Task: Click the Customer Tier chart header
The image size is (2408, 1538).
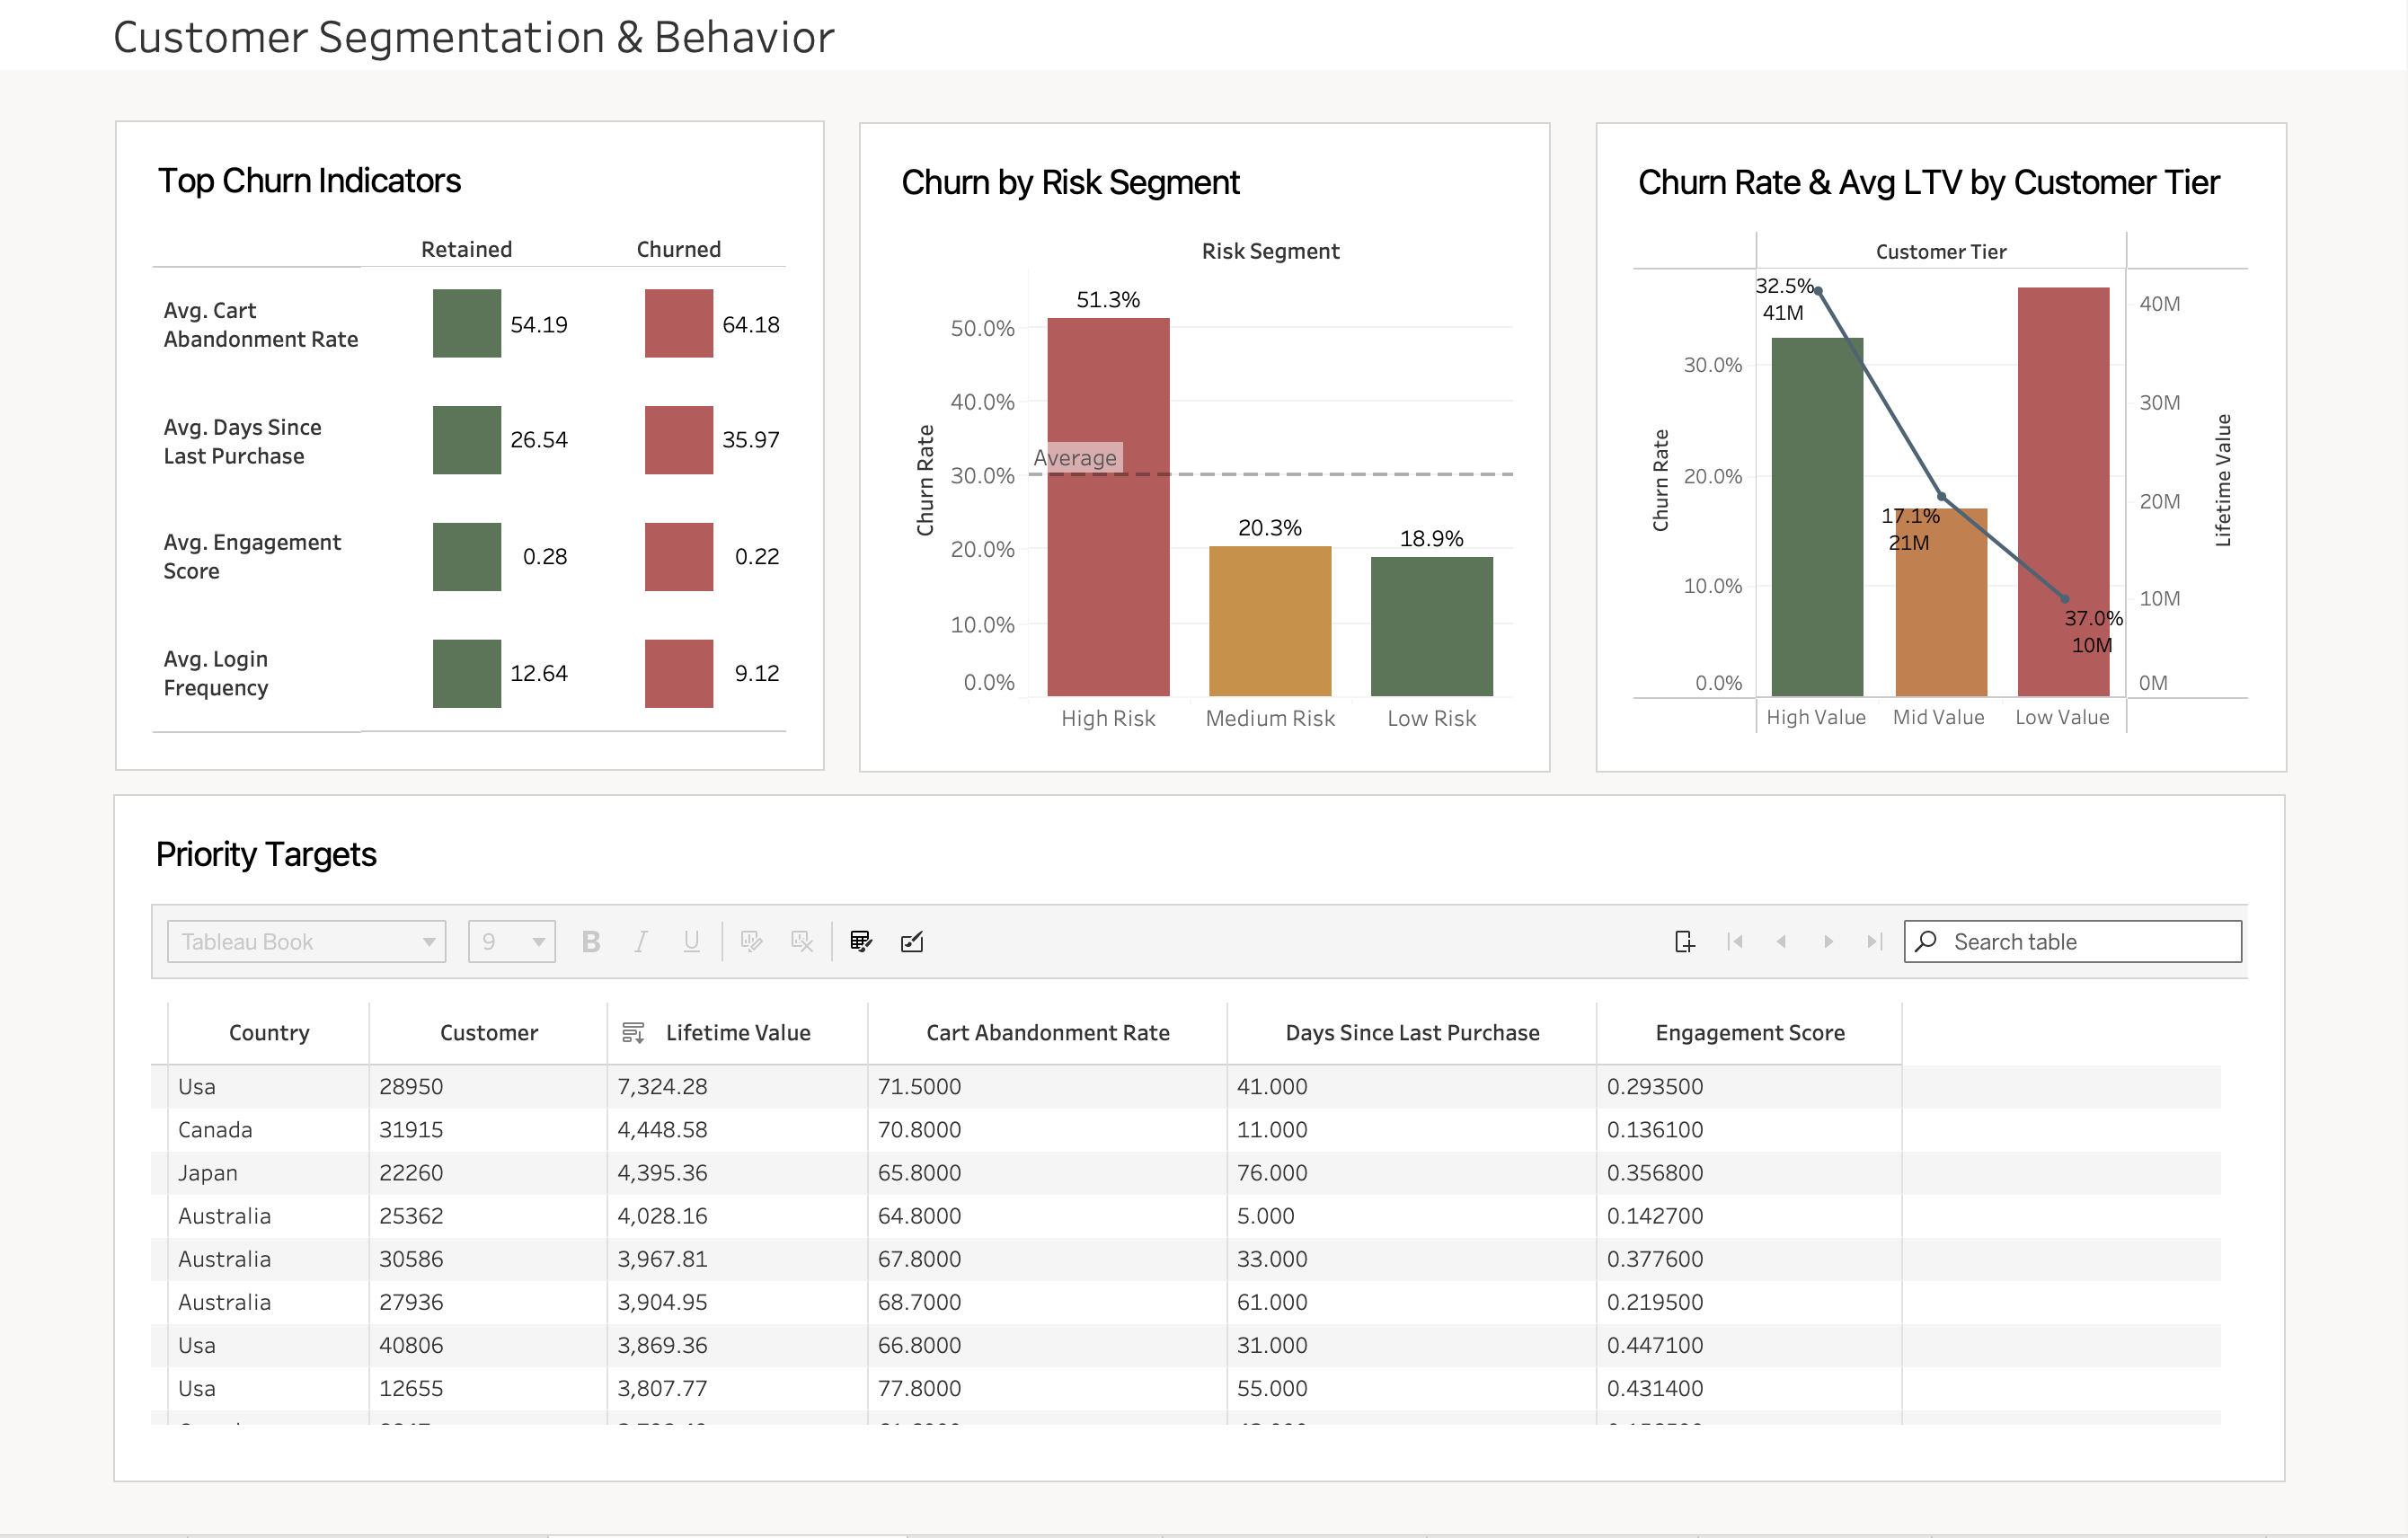Action: [1941, 251]
